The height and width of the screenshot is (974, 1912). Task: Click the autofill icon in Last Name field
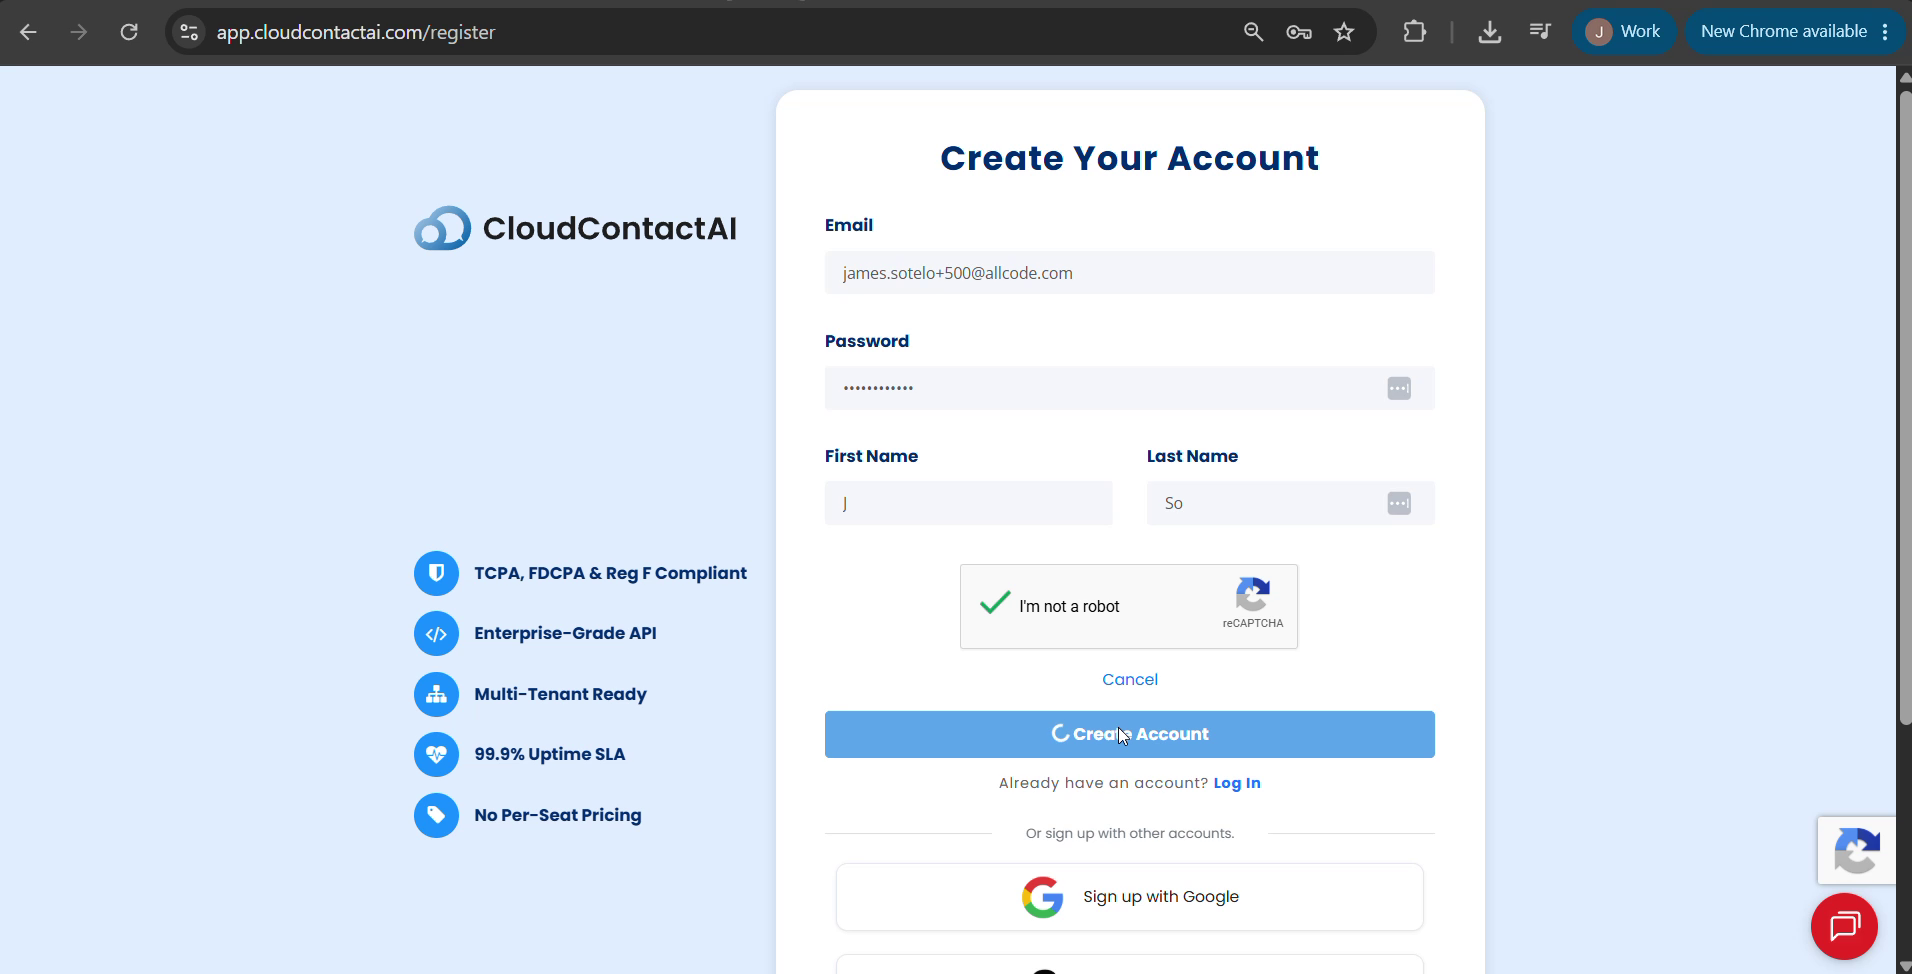coord(1399,503)
